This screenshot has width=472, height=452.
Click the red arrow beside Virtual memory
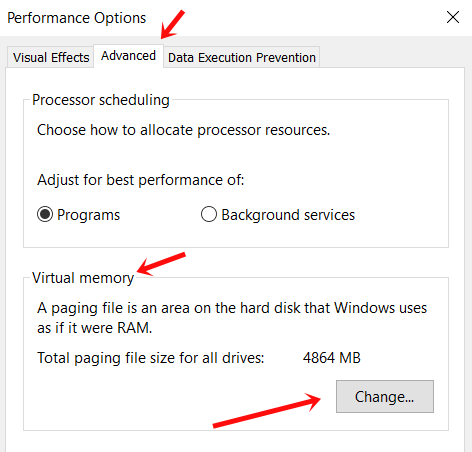click(x=161, y=264)
